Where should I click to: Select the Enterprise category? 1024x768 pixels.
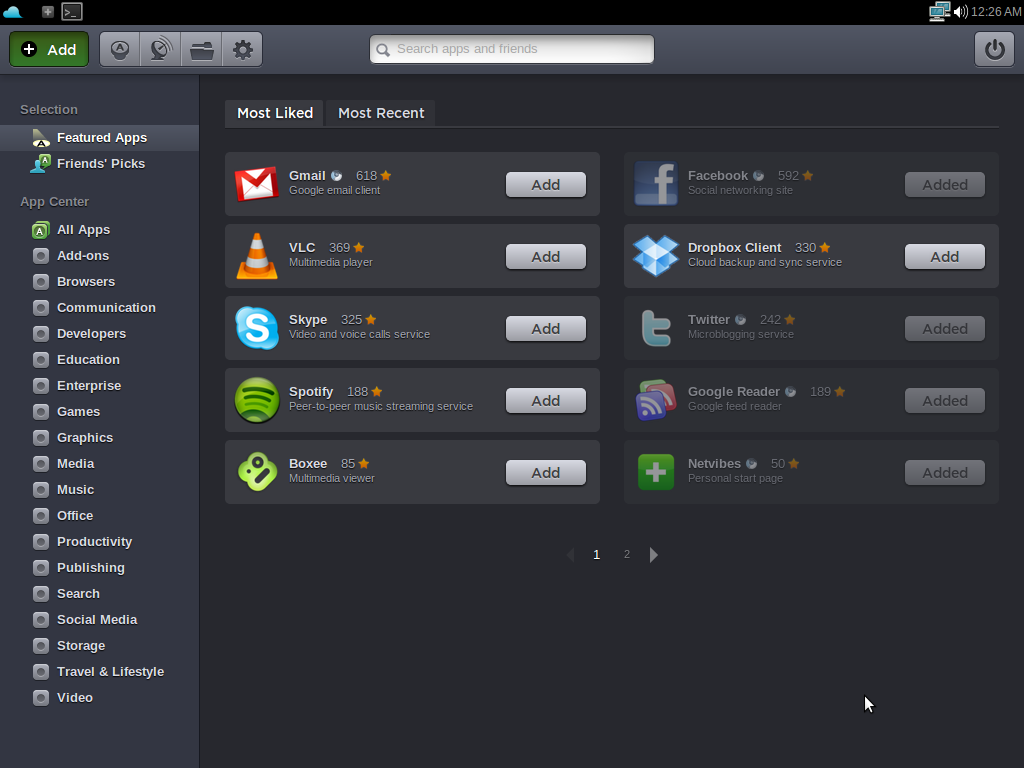(x=99, y=386)
